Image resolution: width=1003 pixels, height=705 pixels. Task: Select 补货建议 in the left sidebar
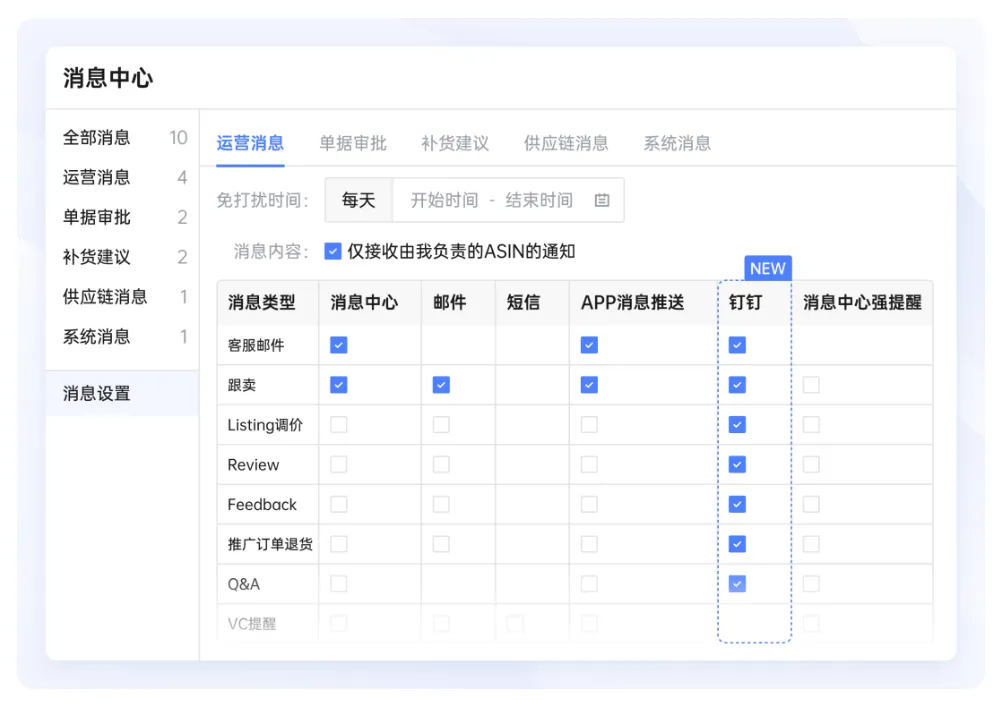coord(122,257)
